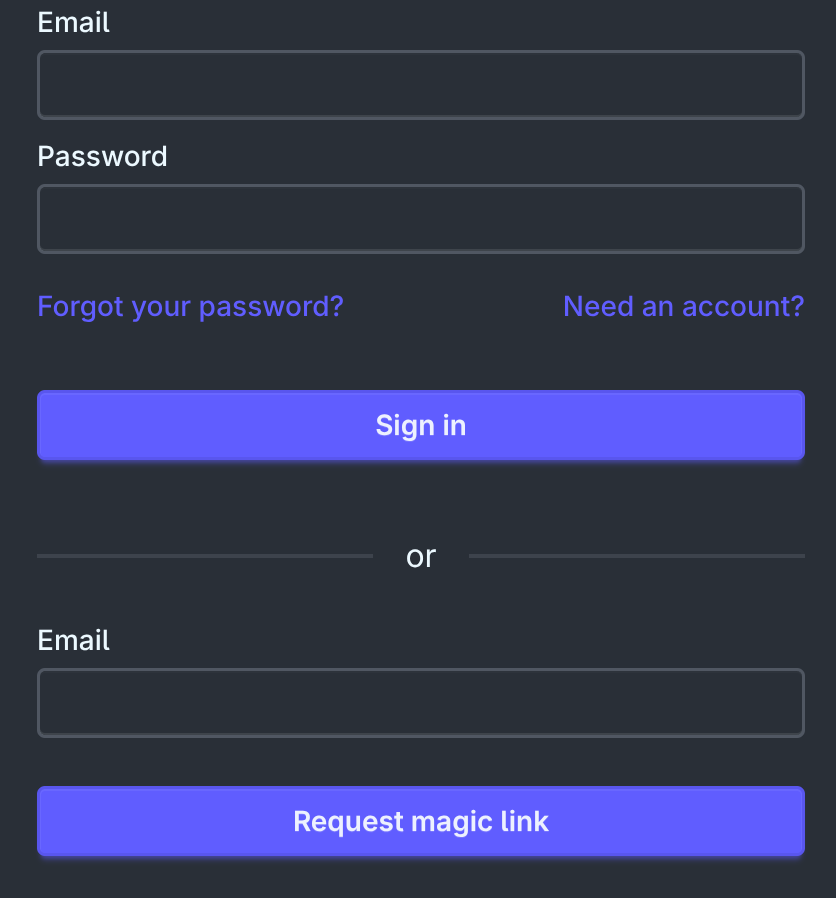Click the Email field above Request magic link
Screen dimensions: 836x898
point(420,703)
